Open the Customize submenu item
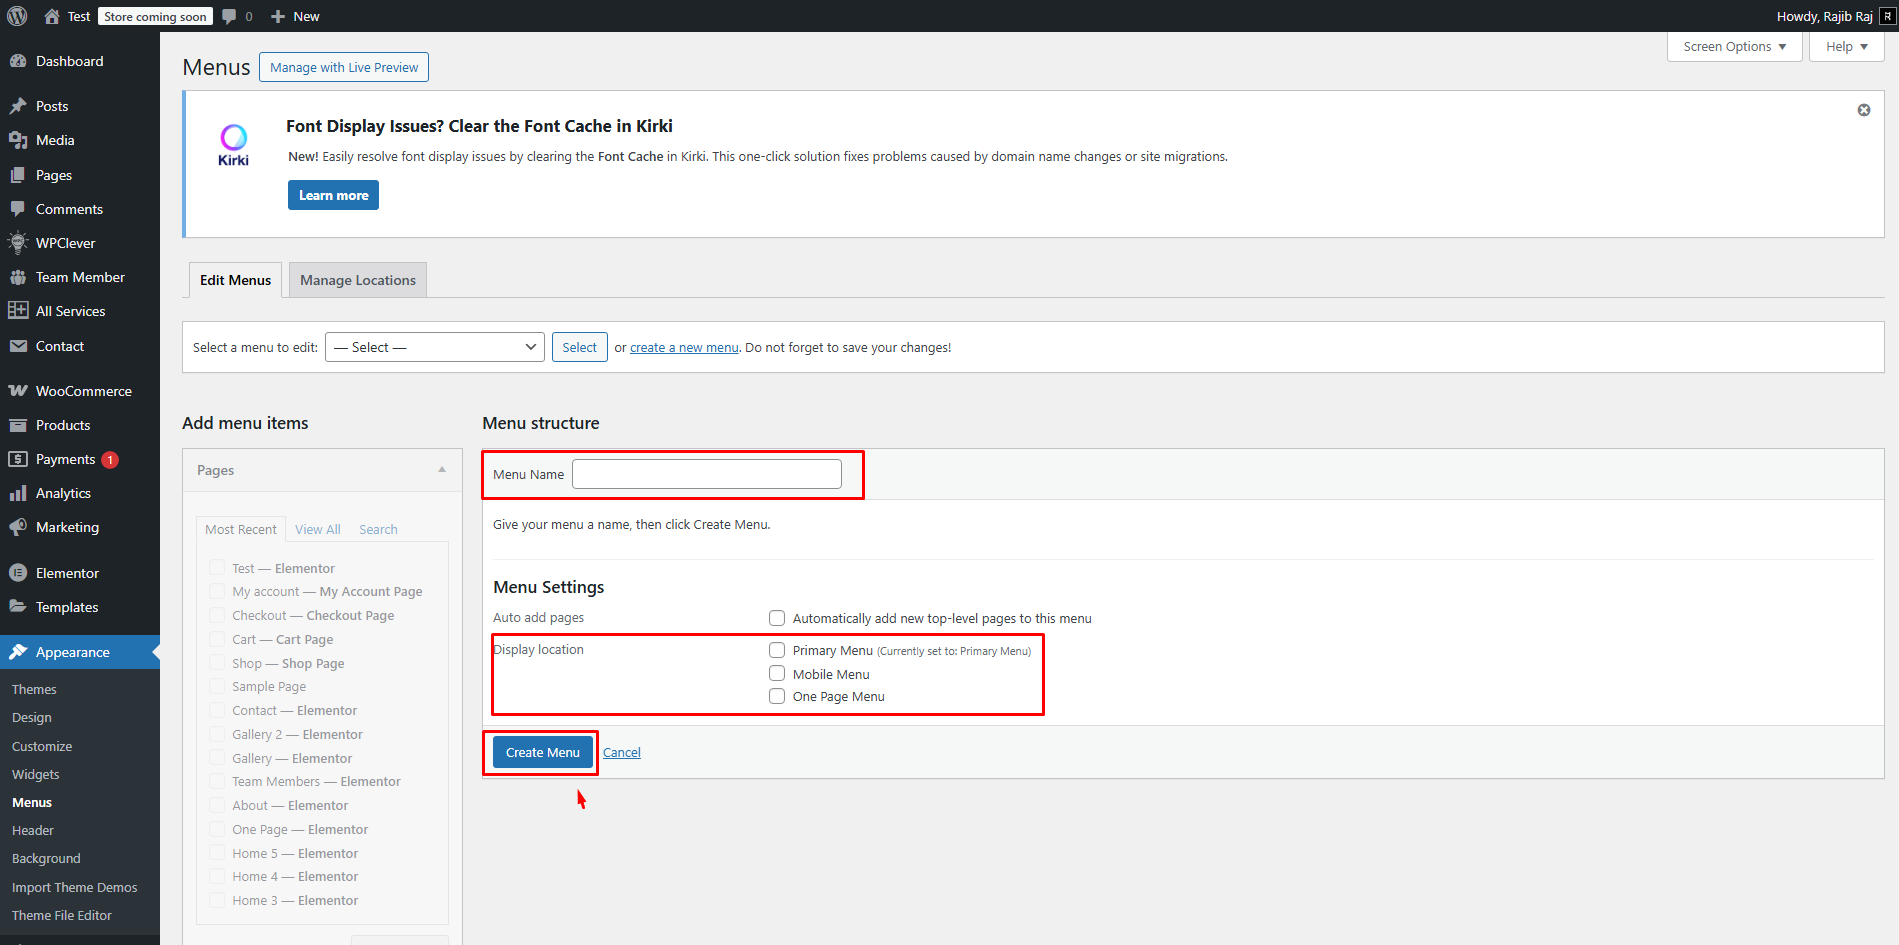Image resolution: width=1899 pixels, height=945 pixels. tap(42, 746)
